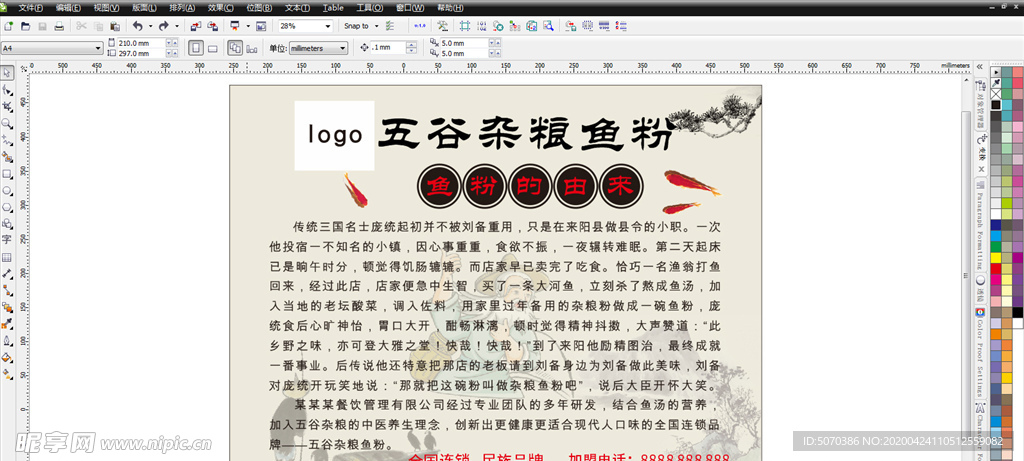
Task: Click the Undo arrow icon
Action: point(137,25)
